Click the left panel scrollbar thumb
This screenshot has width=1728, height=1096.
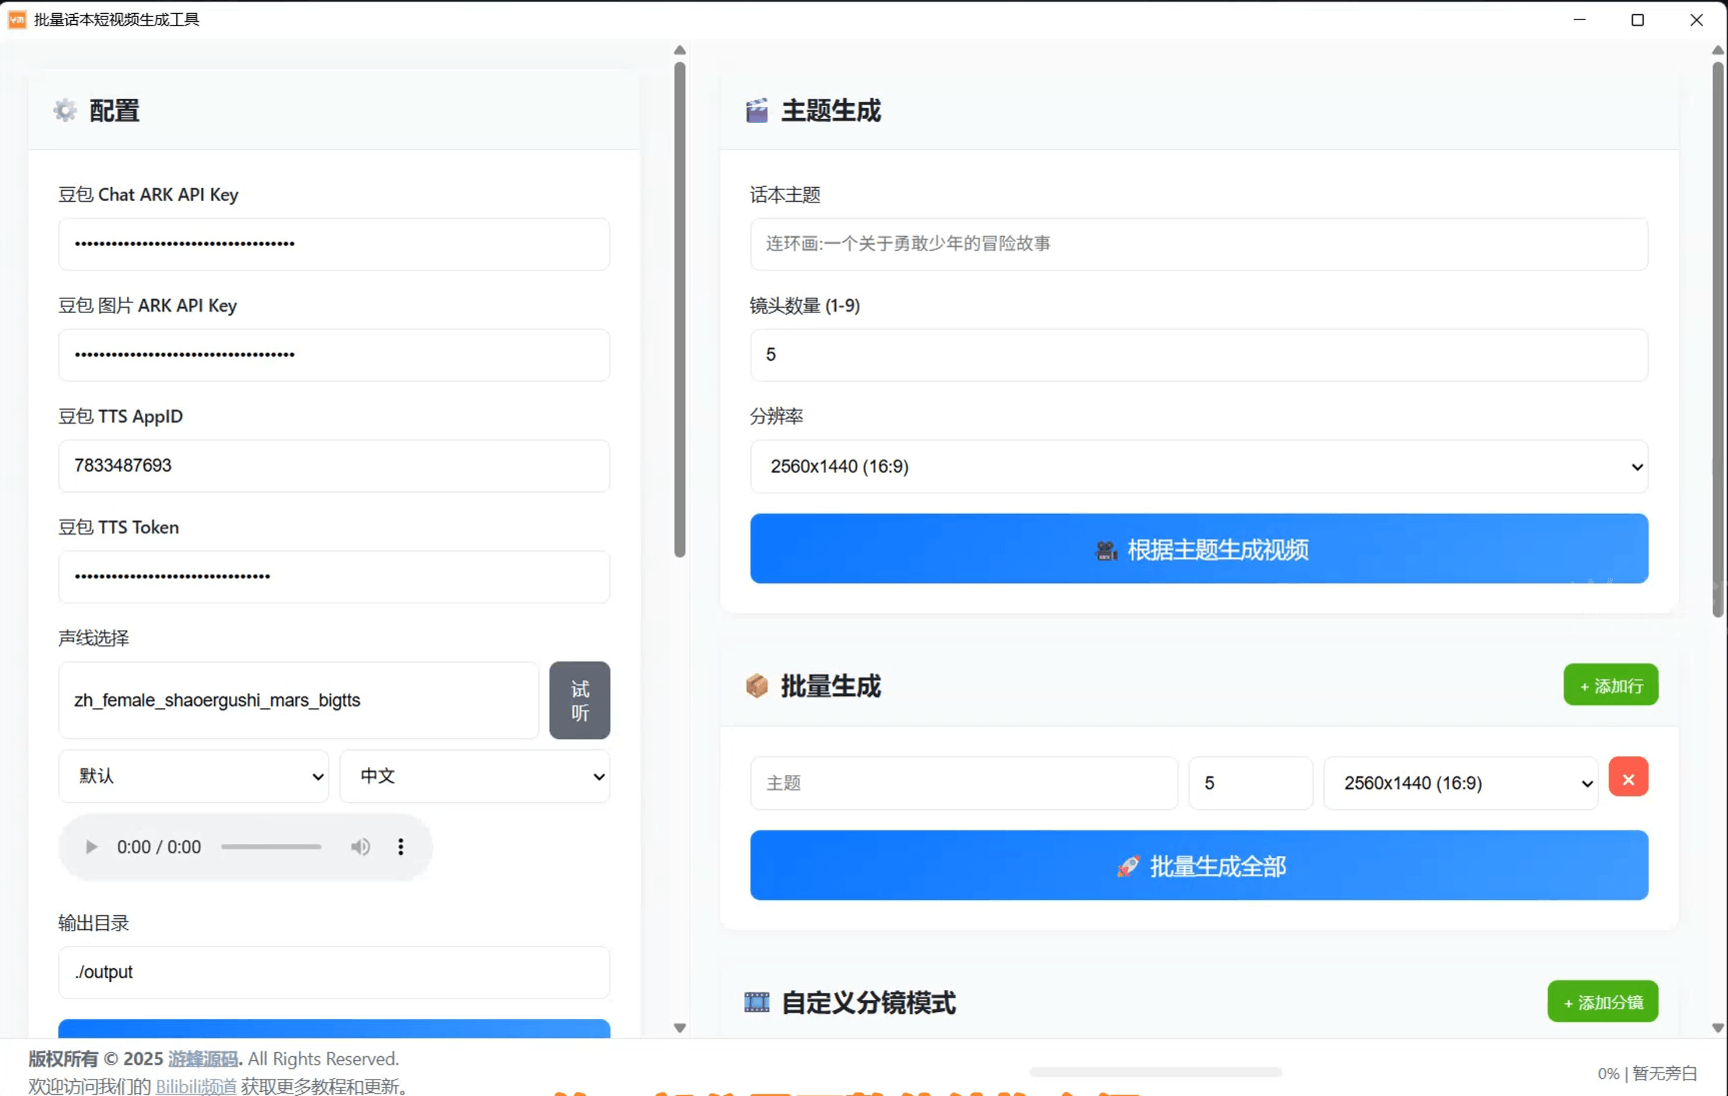point(680,310)
